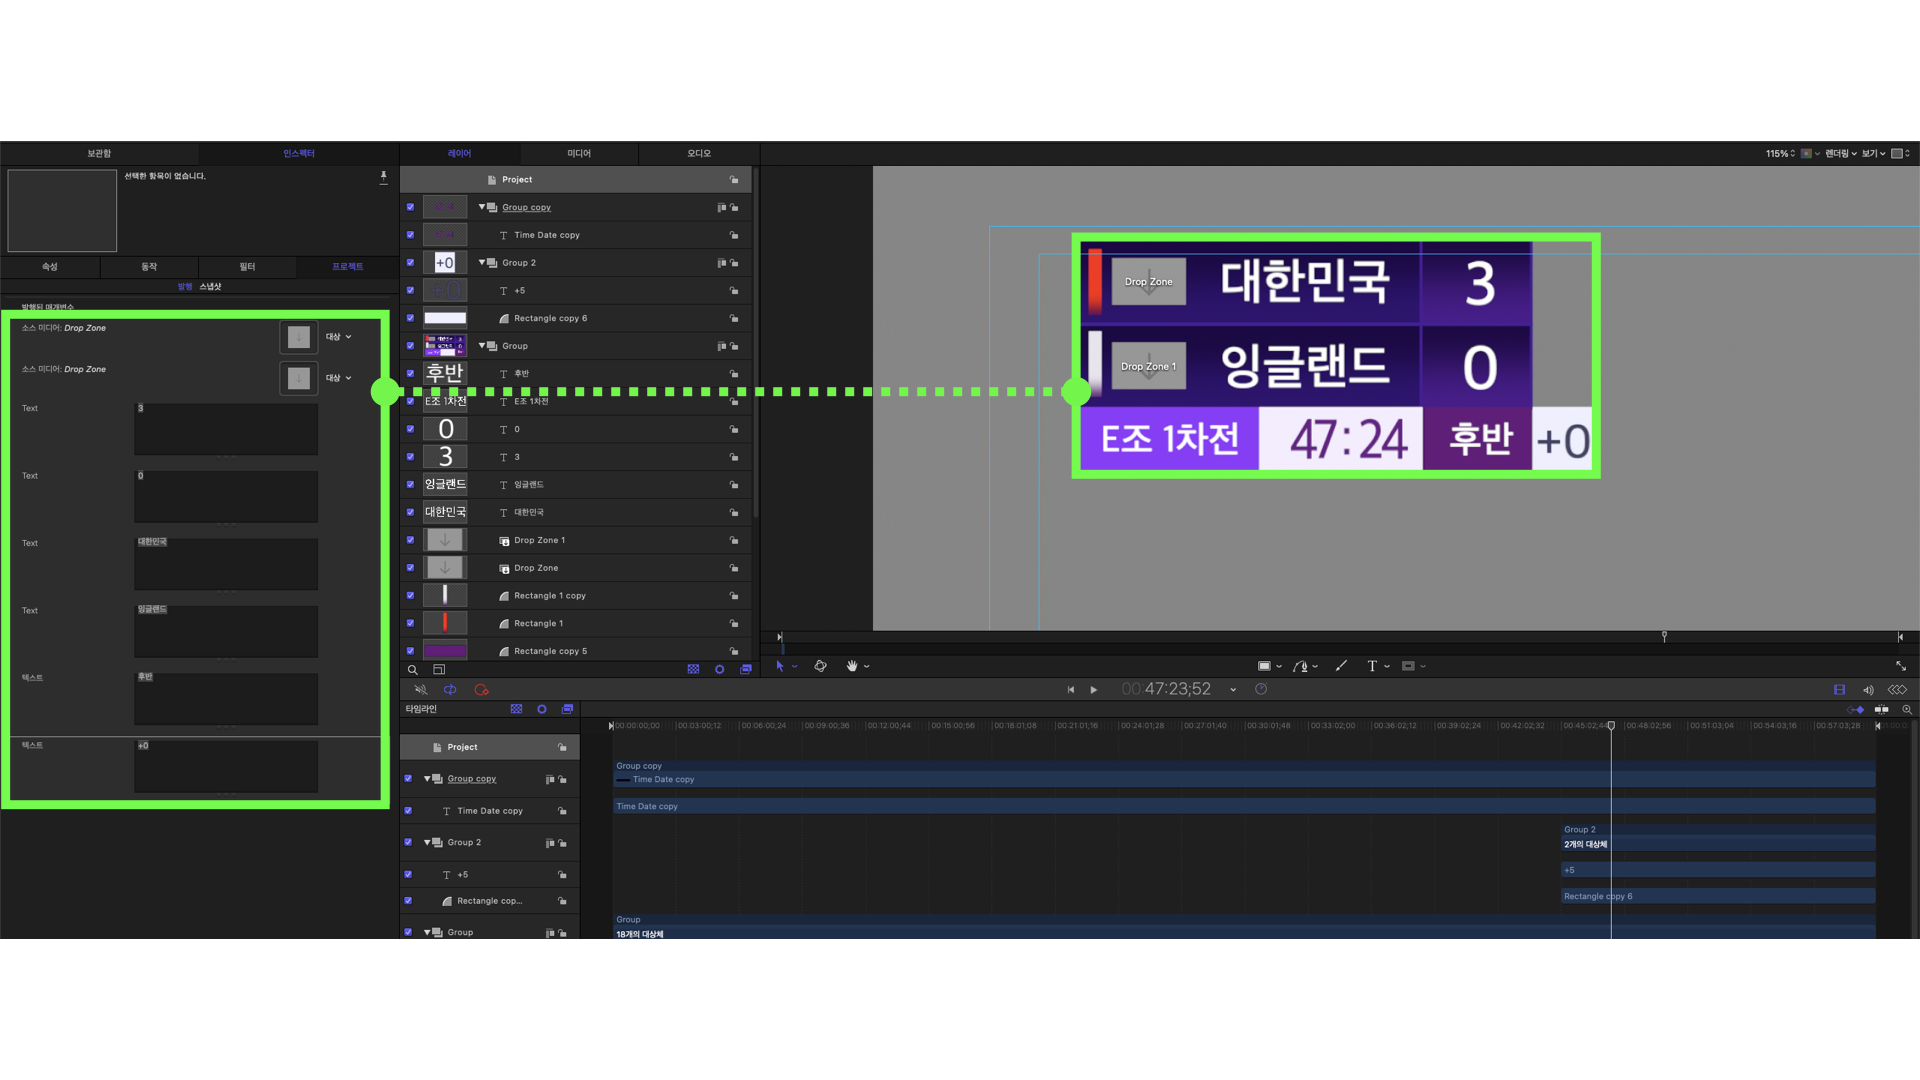Select the arrow selection tool in canvas toolbar

[x=780, y=666]
